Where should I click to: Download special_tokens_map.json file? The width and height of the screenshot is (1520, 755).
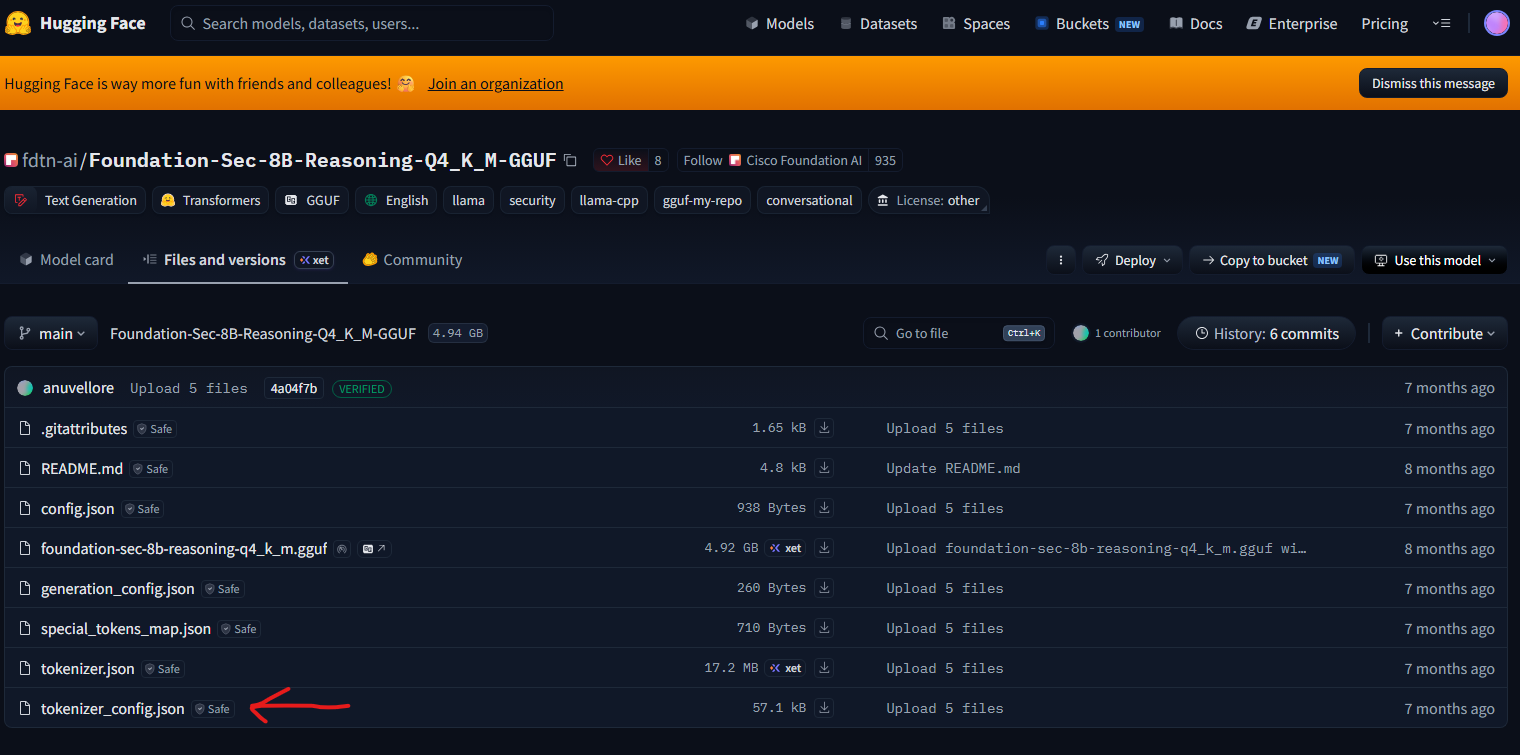click(824, 628)
